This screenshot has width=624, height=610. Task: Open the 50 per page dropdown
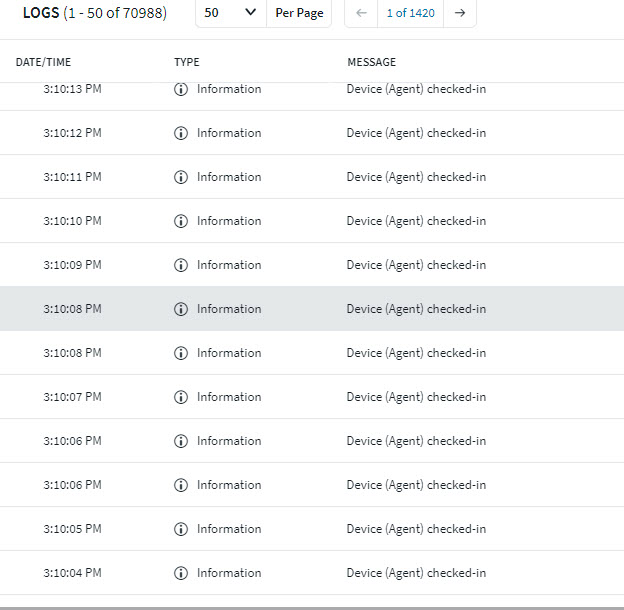click(x=230, y=13)
